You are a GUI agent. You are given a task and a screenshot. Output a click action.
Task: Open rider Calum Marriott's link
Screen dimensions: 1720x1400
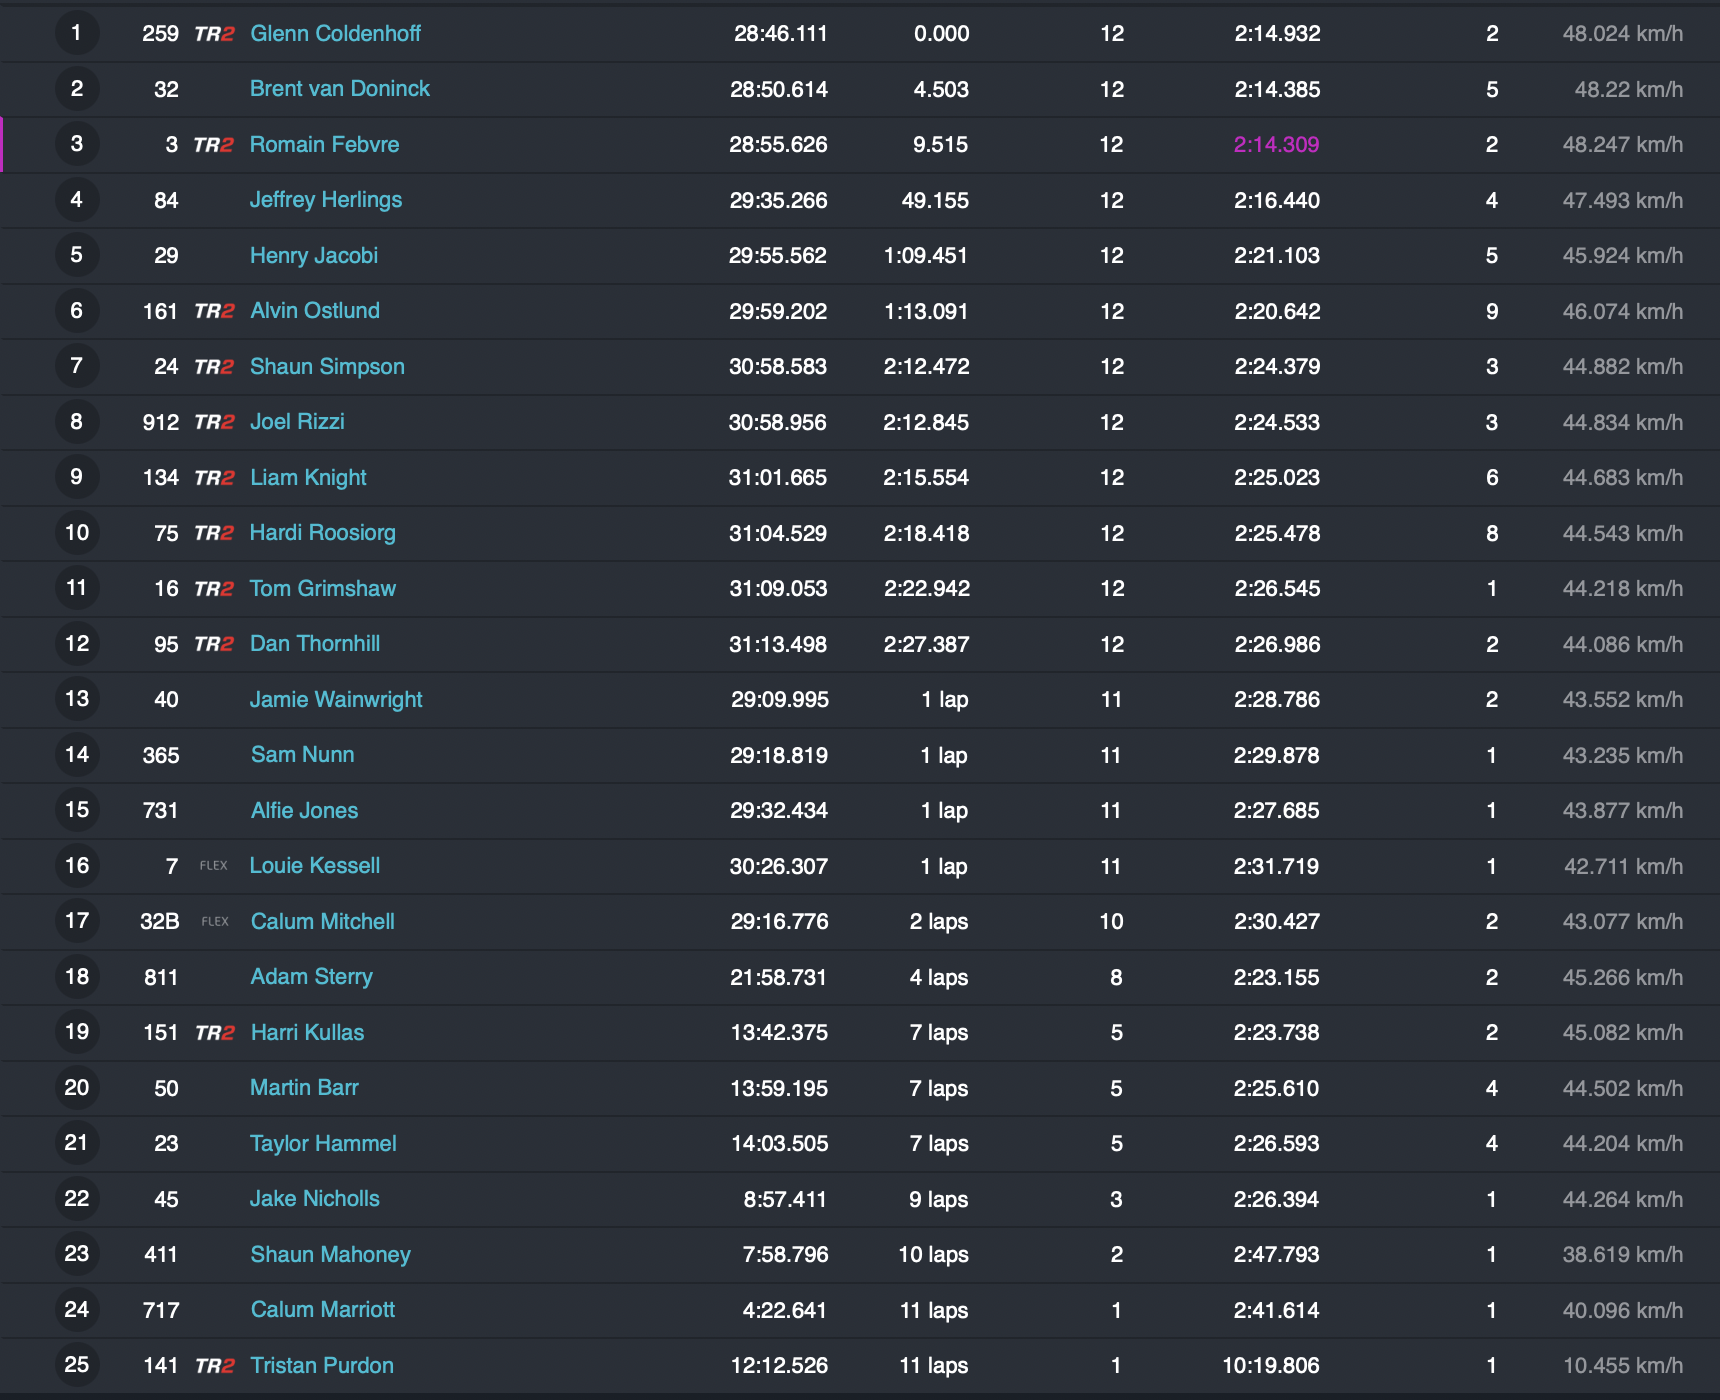point(323,1310)
